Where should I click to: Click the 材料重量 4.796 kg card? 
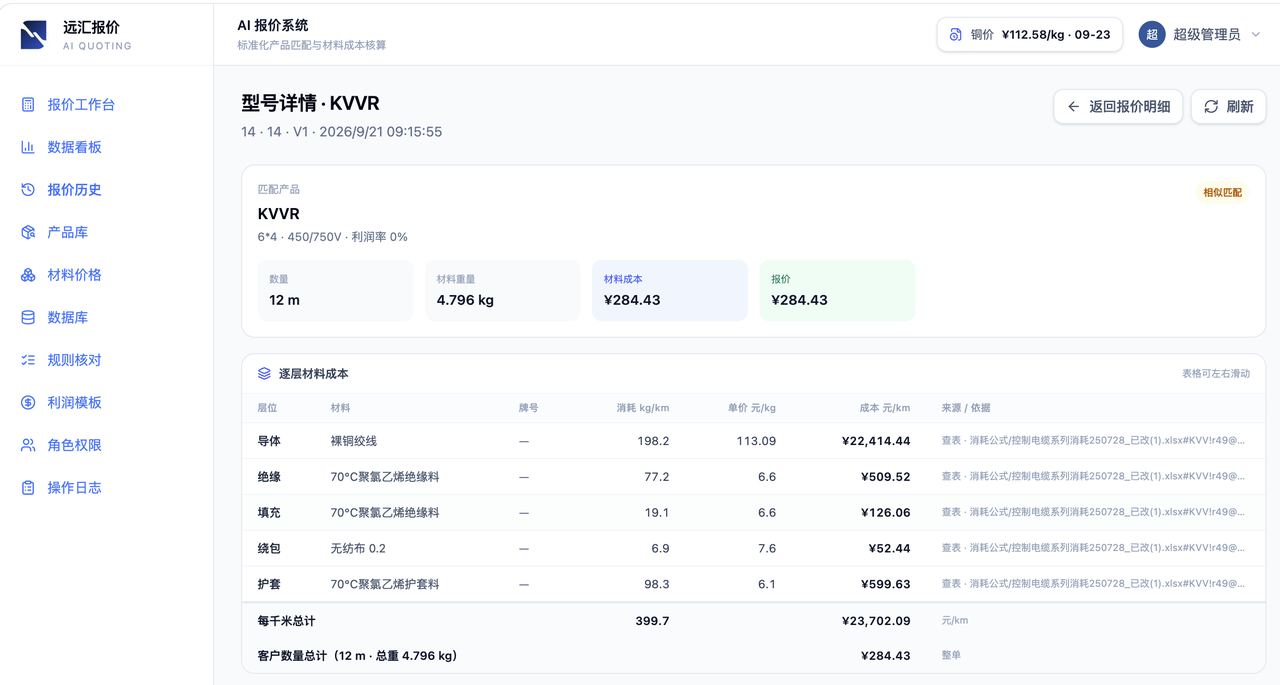tap(502, 291)
